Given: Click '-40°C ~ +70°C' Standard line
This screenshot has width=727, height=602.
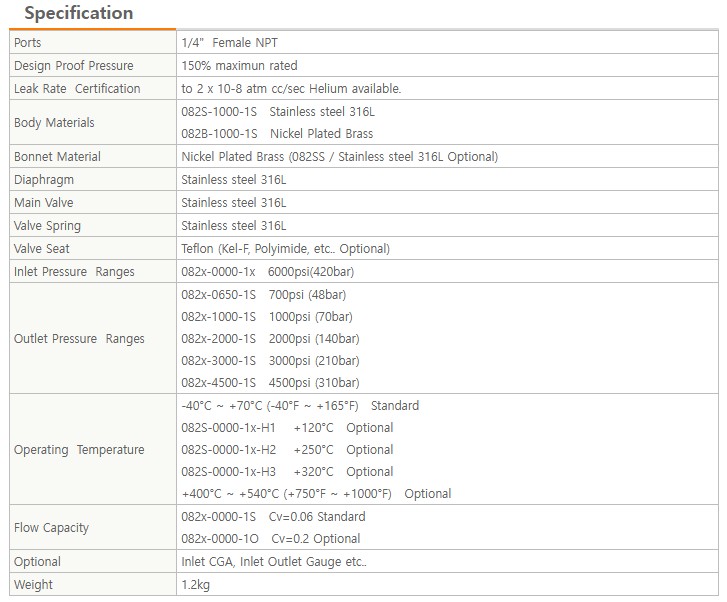Looking at the screenshot, I should 300,406.
